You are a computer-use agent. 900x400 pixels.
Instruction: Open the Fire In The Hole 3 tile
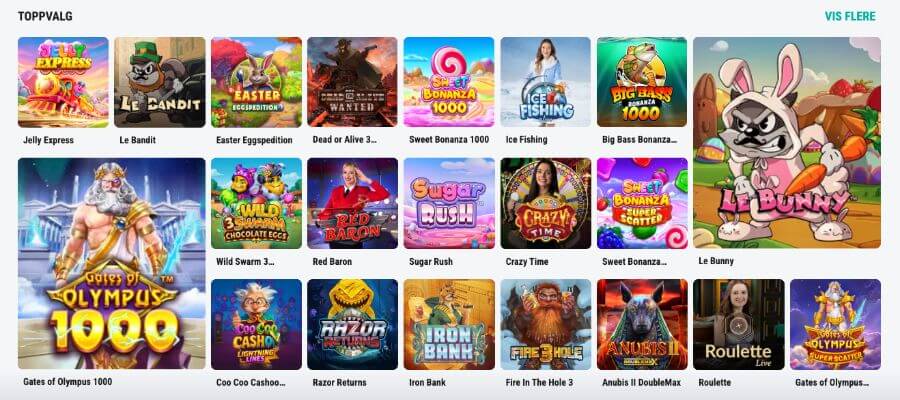tap(545, 324)
